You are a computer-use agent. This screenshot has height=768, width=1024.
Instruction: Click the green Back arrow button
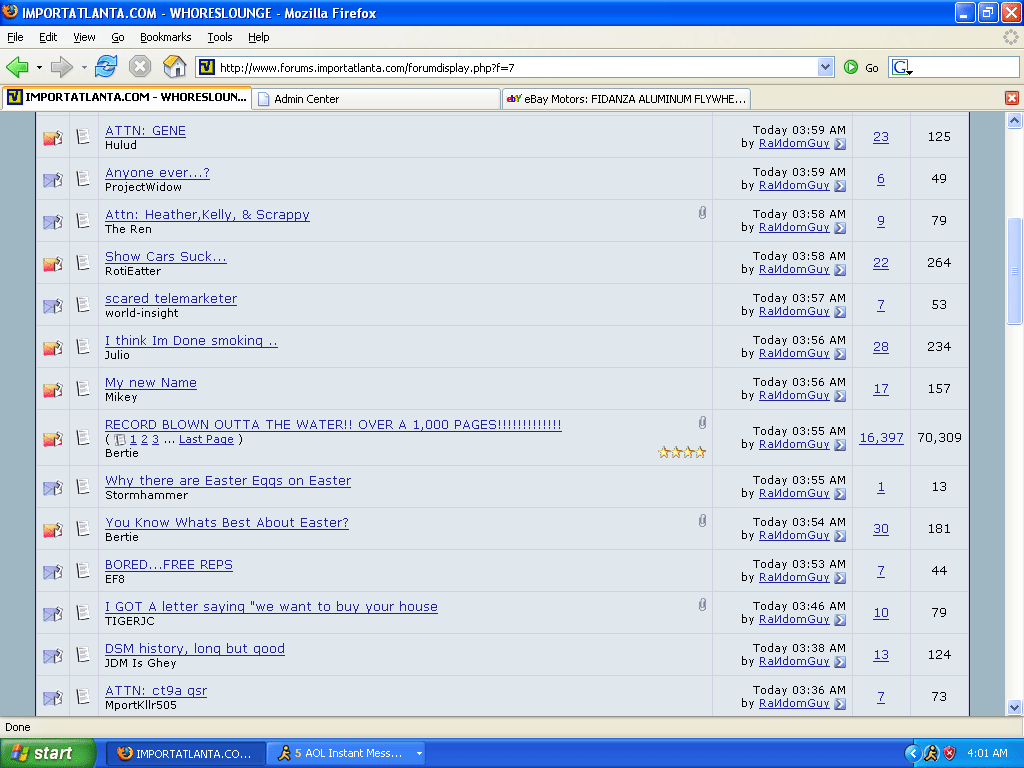(x=18, y=67)
